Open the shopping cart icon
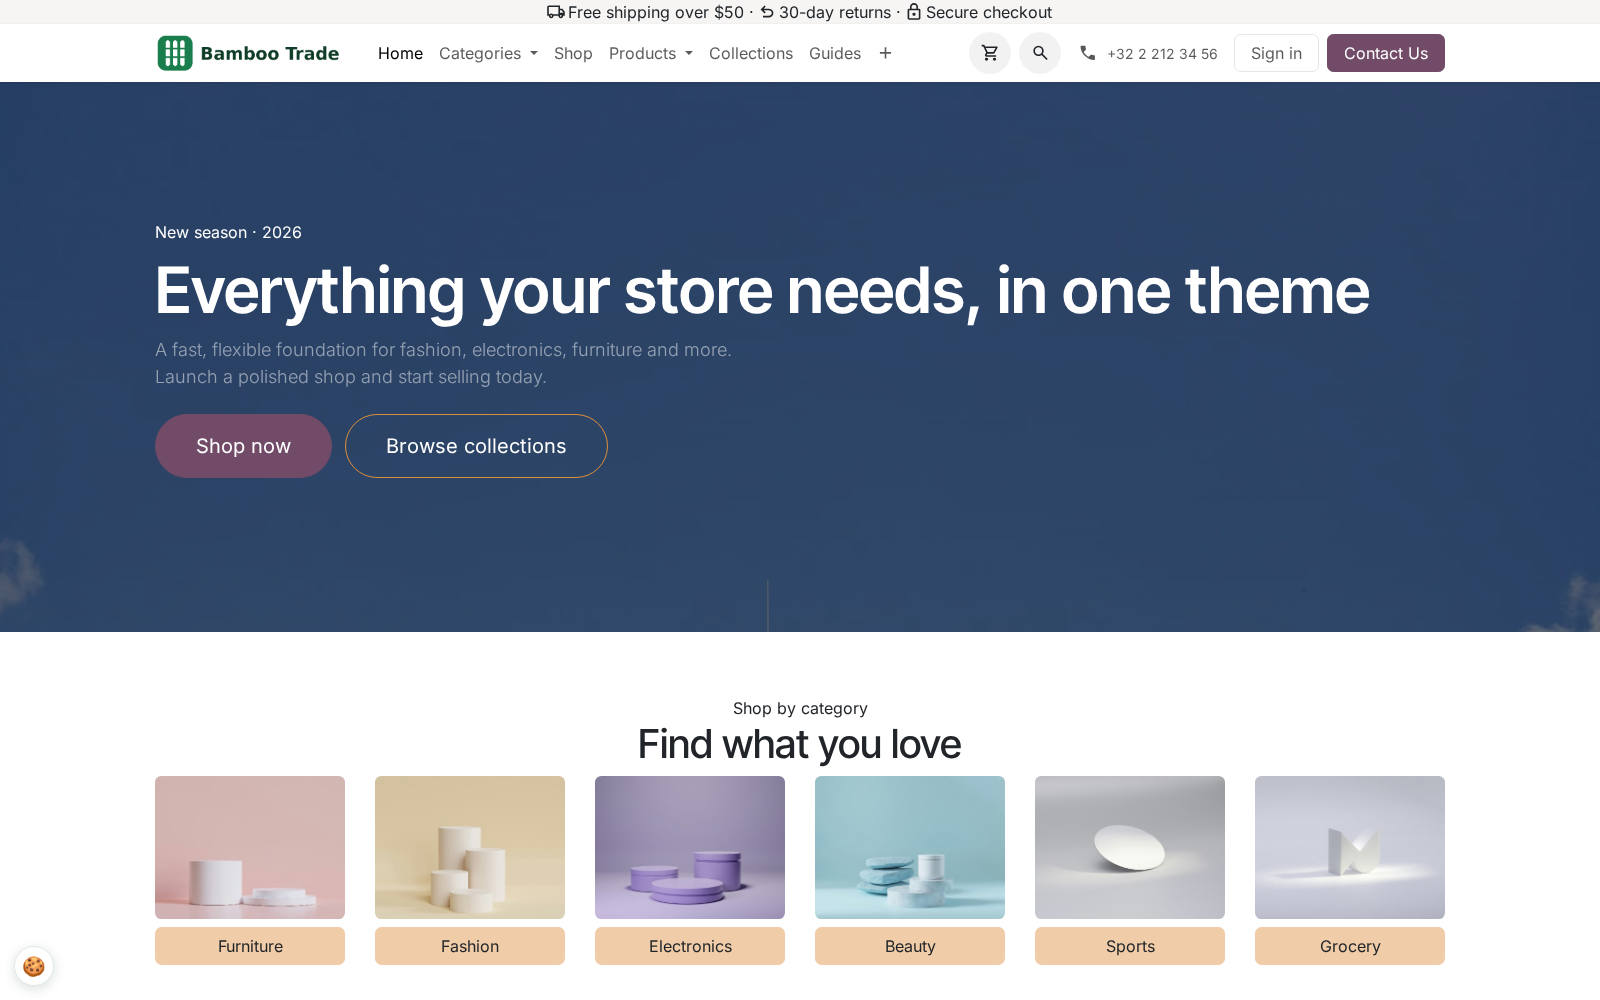The image size is (1600, 1000). (989, 53)
